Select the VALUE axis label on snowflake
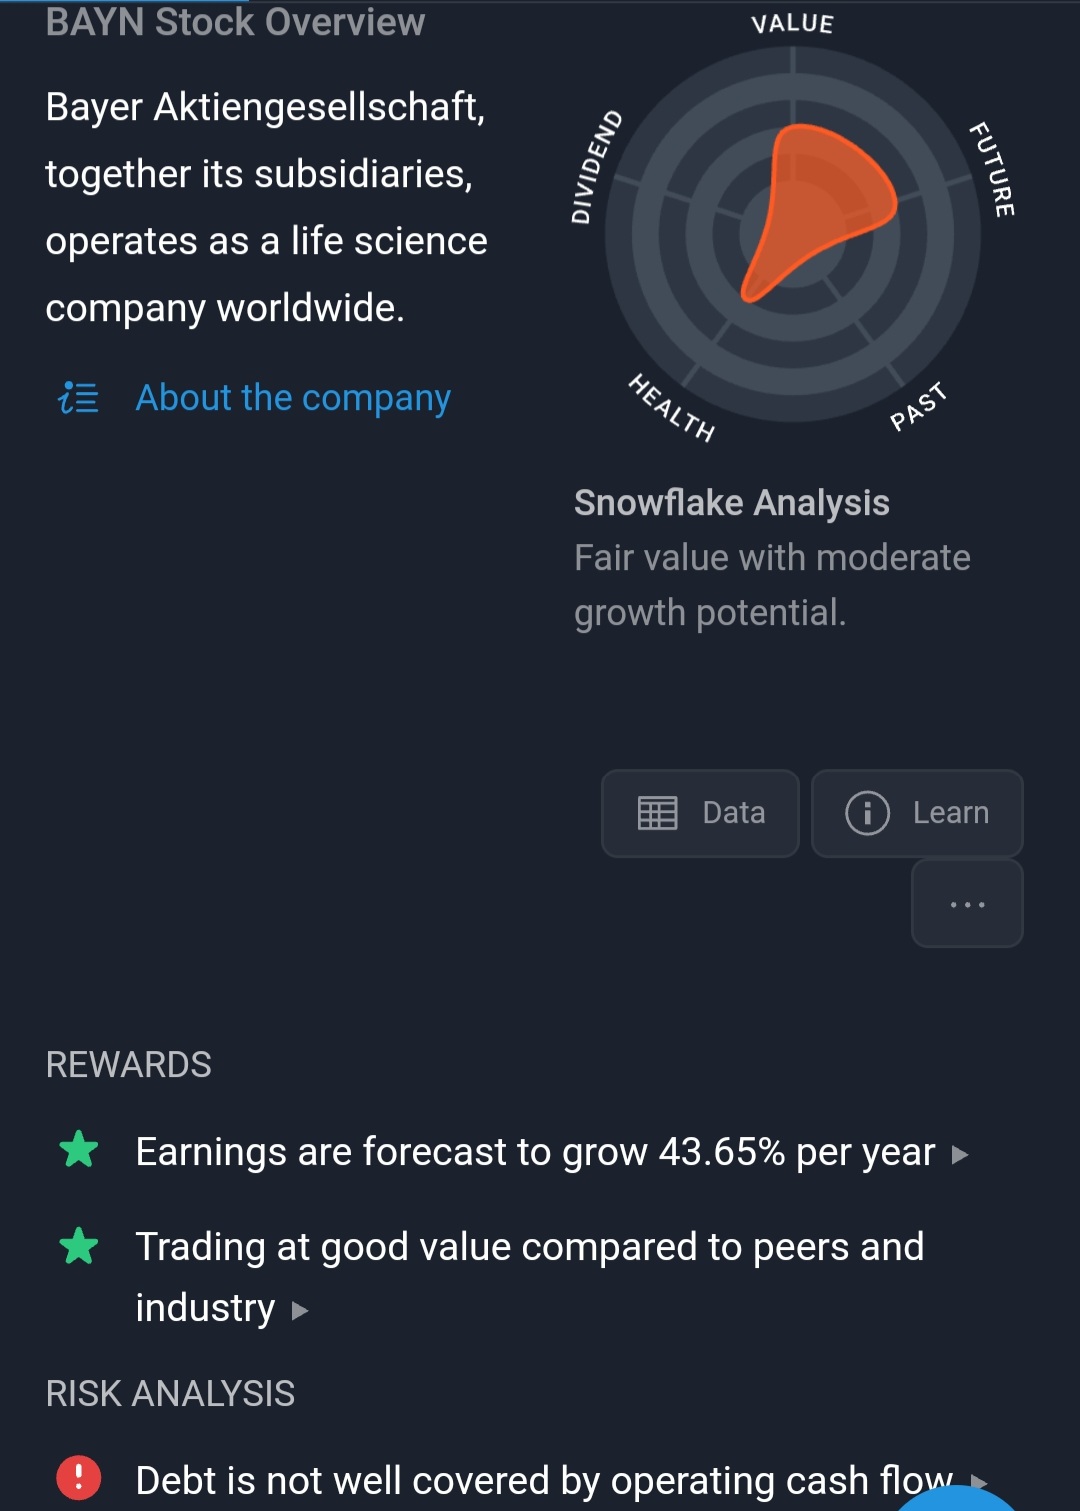This screenshot has width=1080, height=1511. pyautogui.click(x=792, y=23)
